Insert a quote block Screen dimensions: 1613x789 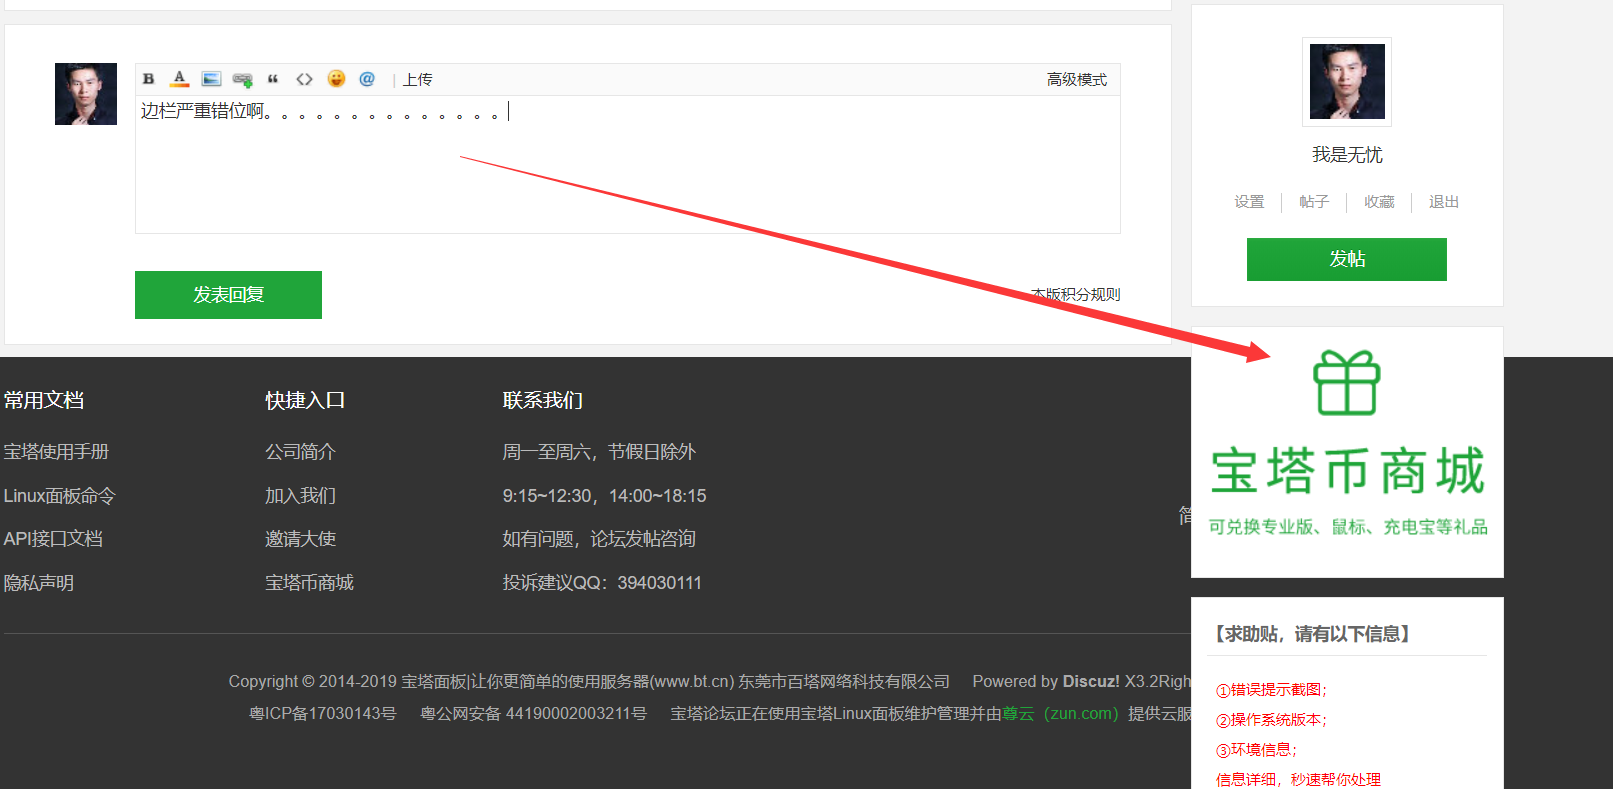click(x=273, y=79)
